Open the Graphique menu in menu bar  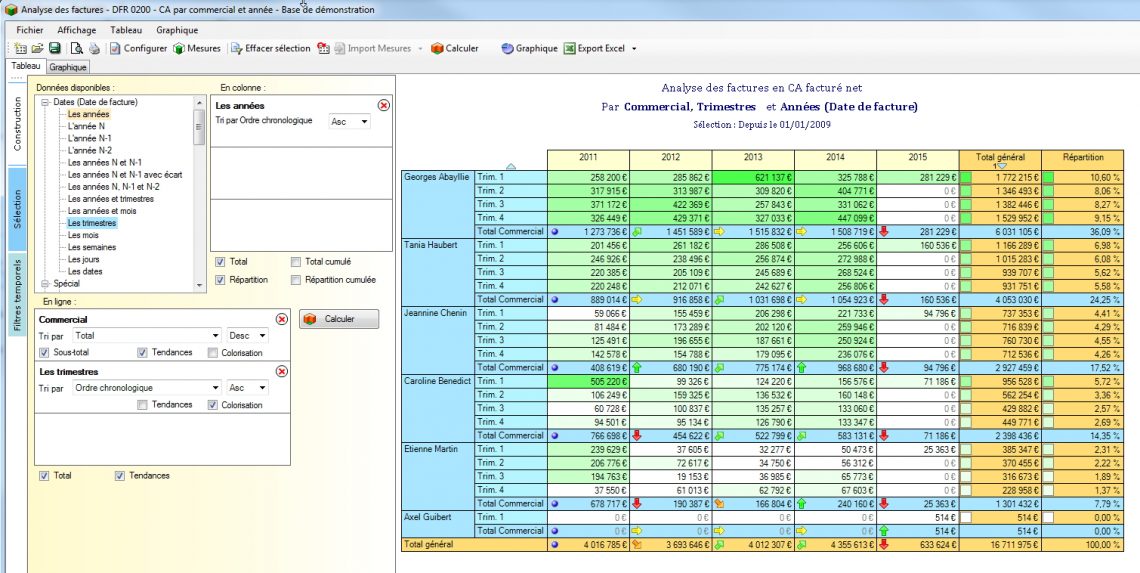coord(177,31)
